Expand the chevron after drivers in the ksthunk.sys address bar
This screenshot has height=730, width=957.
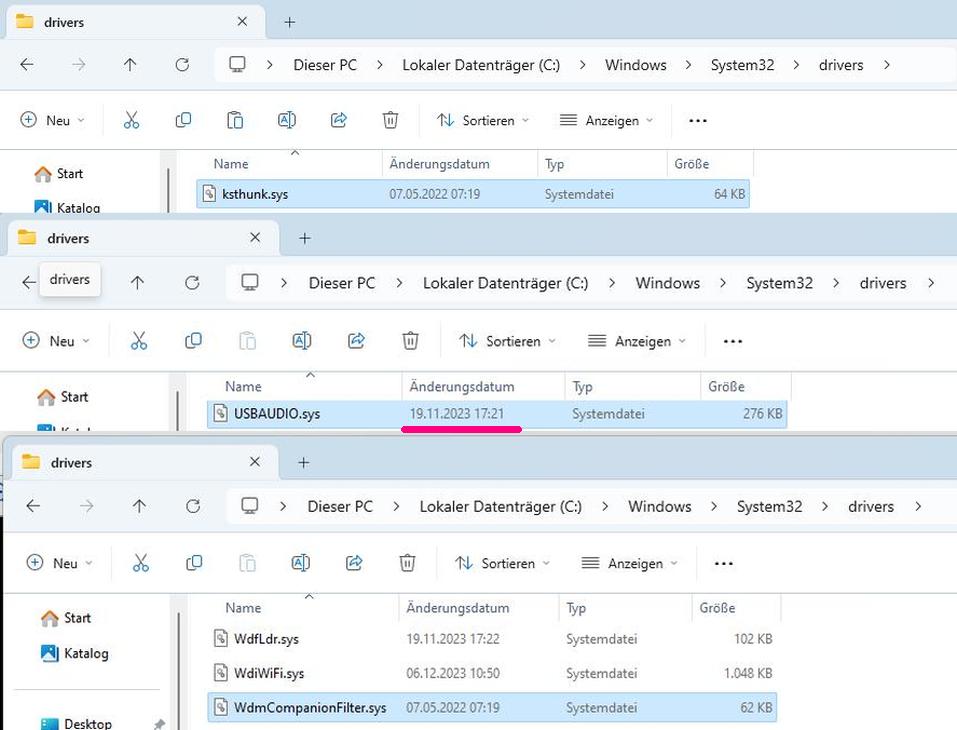pyautogui.click(x=886, y=65)
